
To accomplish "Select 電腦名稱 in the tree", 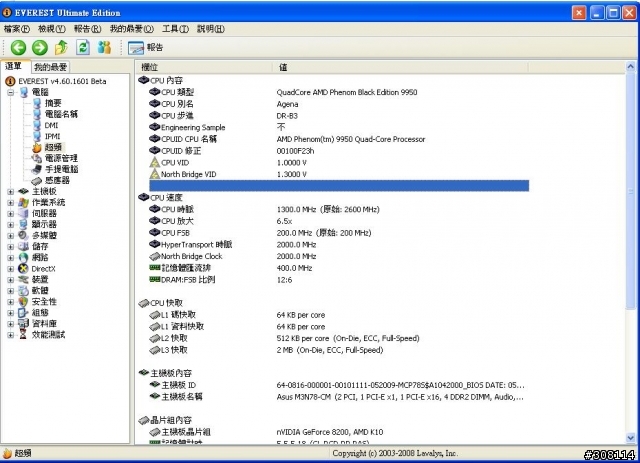I will [x=61, y=114].
